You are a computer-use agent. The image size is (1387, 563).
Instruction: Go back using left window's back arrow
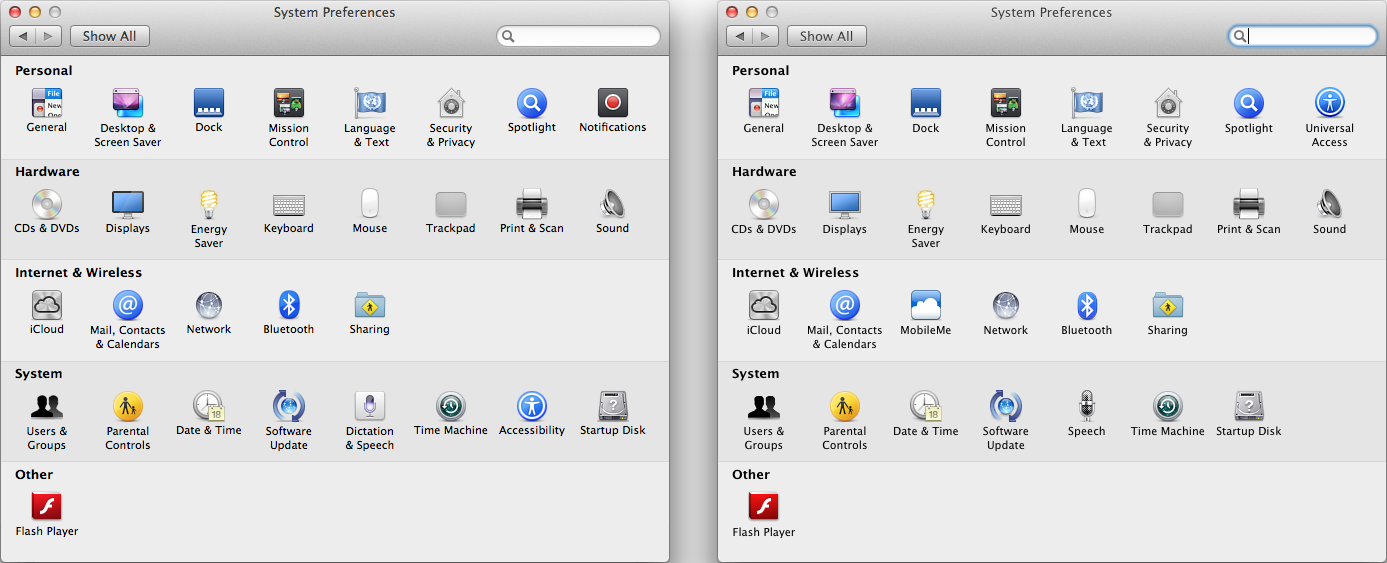pyautogui.click(x=23, y=36)
